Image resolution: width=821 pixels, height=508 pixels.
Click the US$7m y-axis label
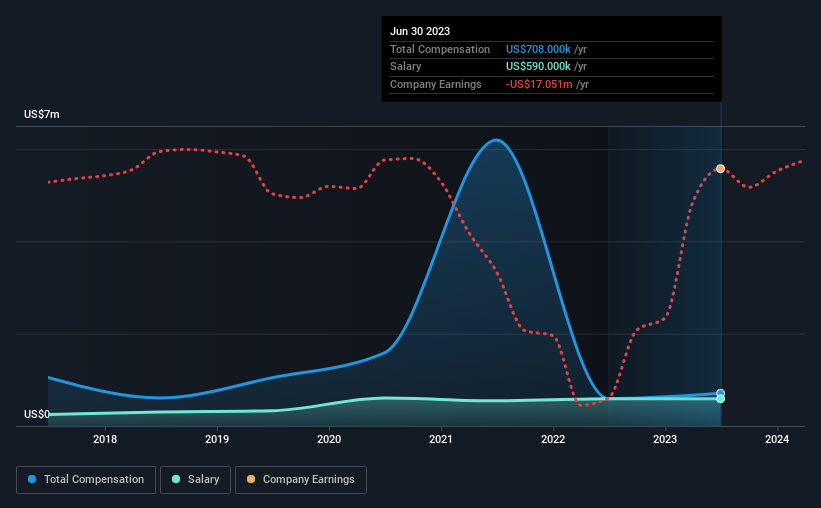(x=42, y=114)
